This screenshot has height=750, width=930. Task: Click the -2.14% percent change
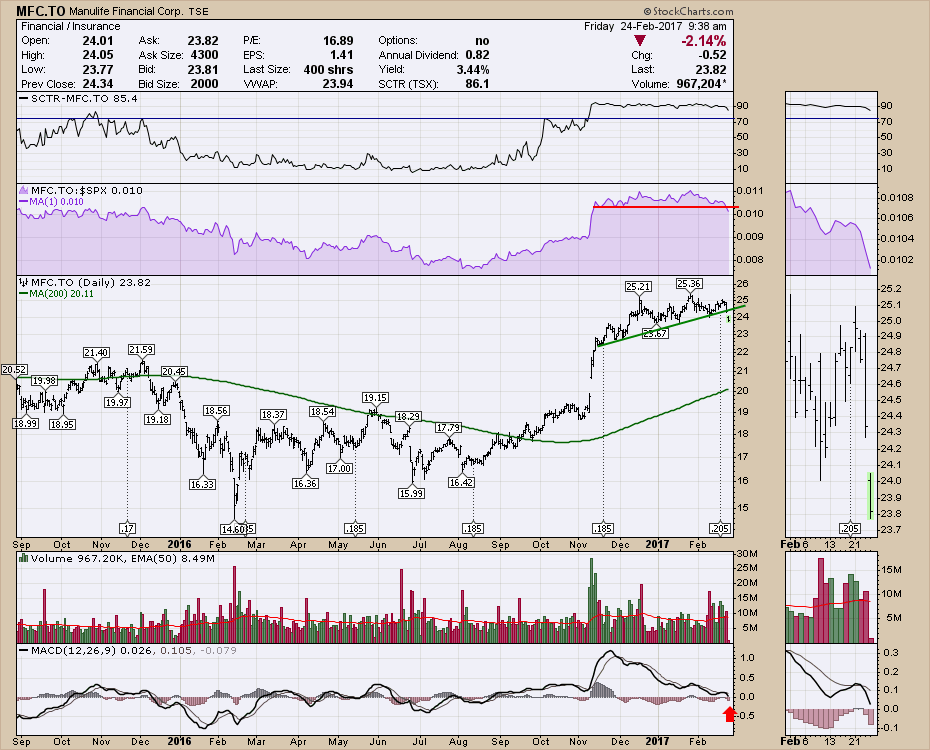coord(703,40)
